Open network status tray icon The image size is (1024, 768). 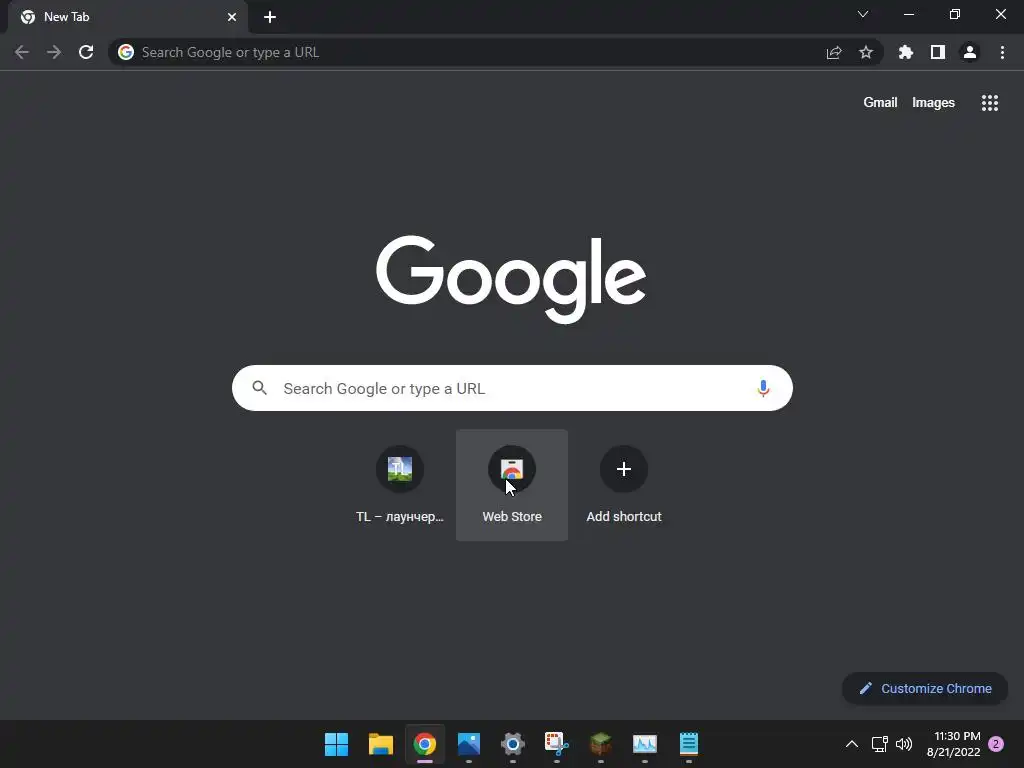click(x=880, y=744)
